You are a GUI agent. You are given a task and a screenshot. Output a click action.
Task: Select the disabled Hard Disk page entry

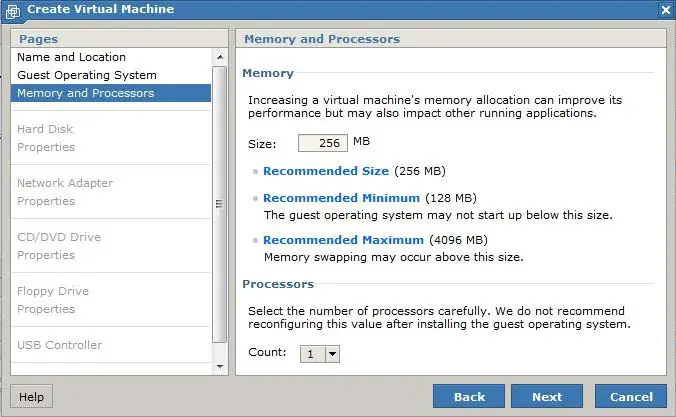click(x=45, y=129)
